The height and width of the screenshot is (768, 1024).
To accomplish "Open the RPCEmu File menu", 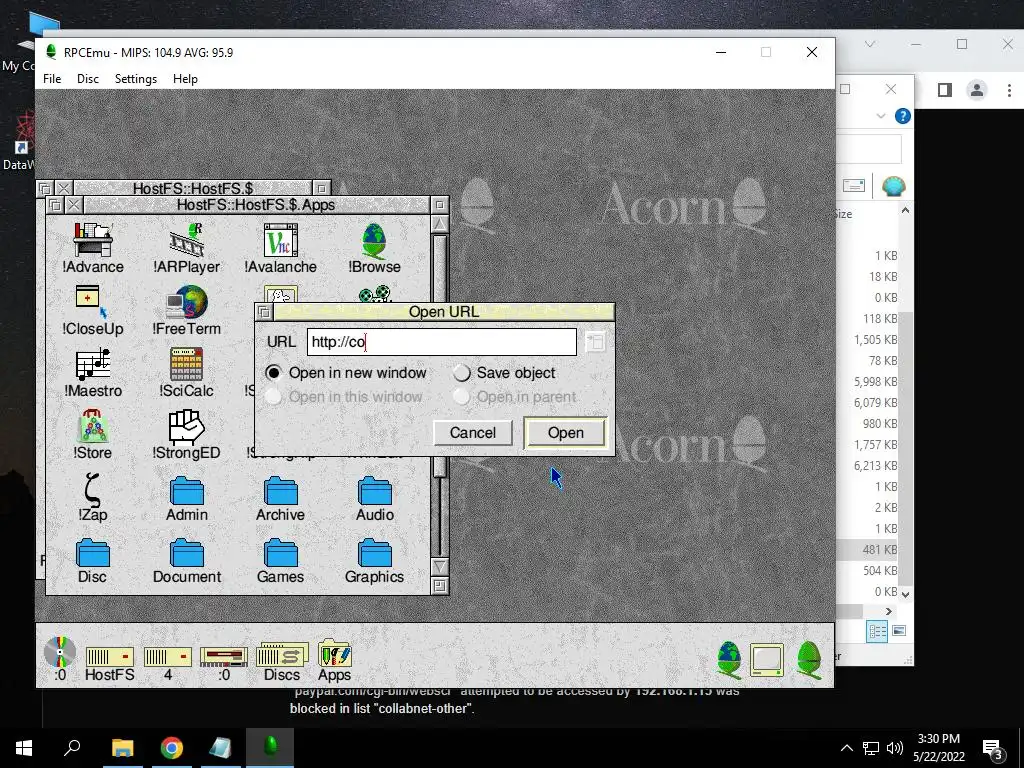I will [52, 78].
